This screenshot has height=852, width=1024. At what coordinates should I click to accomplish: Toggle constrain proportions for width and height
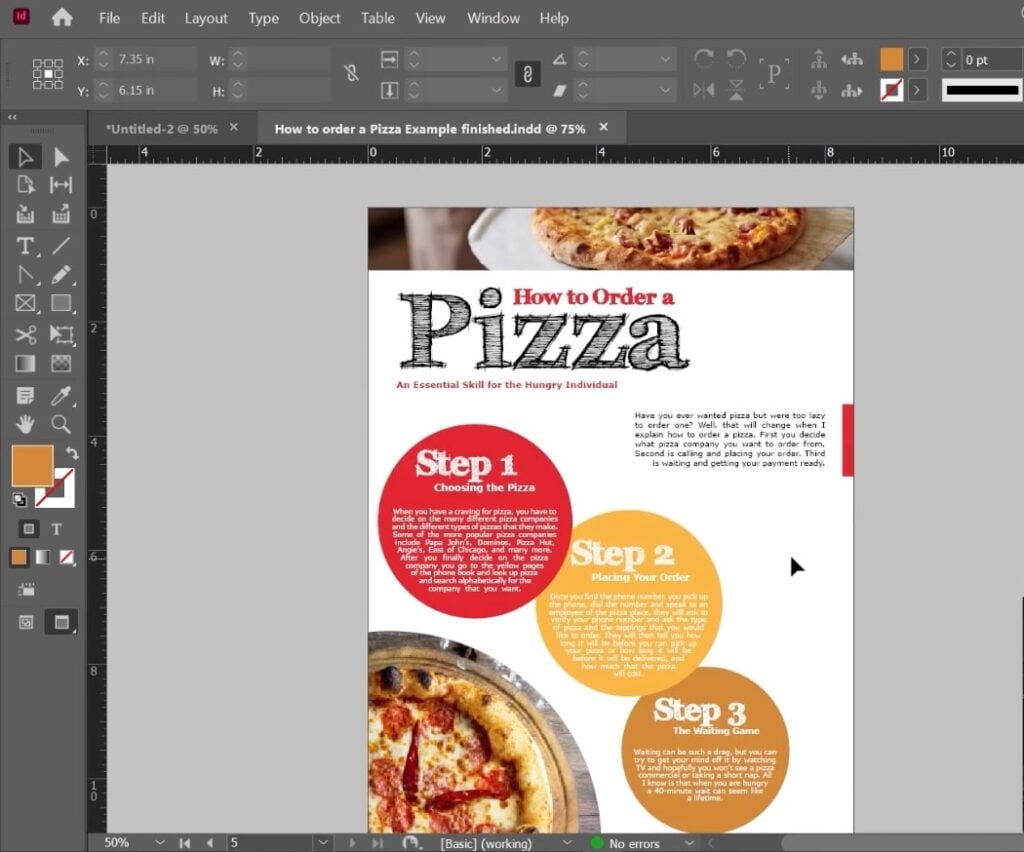[x=351, y=72]
